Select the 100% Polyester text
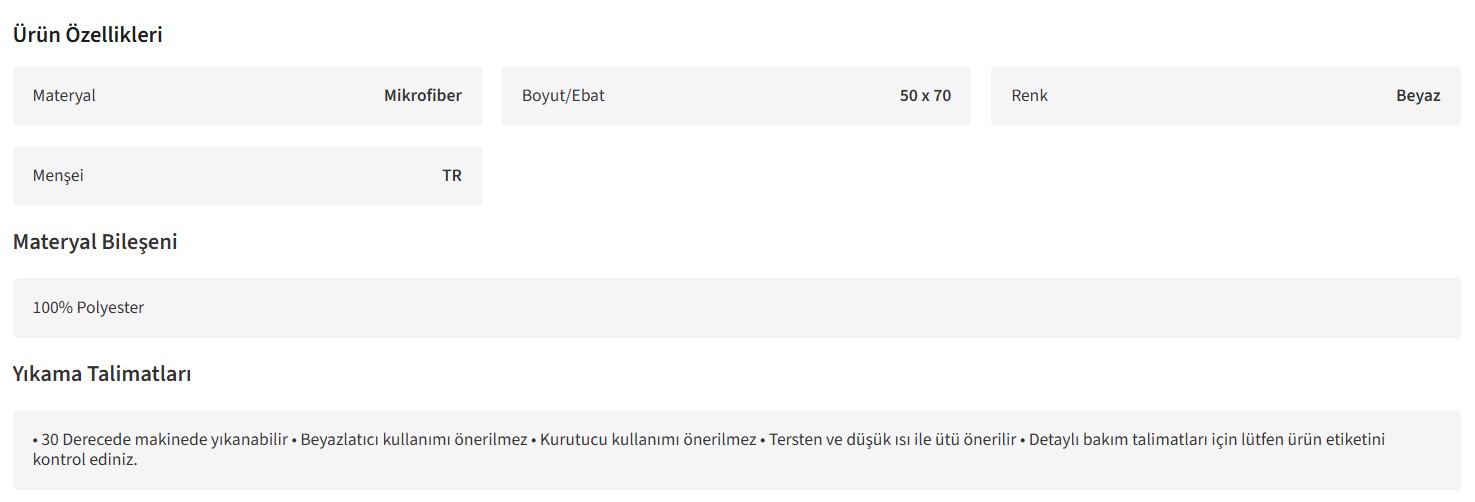The width and height of the screenshot is (1475, 502). tap(88, 308)
